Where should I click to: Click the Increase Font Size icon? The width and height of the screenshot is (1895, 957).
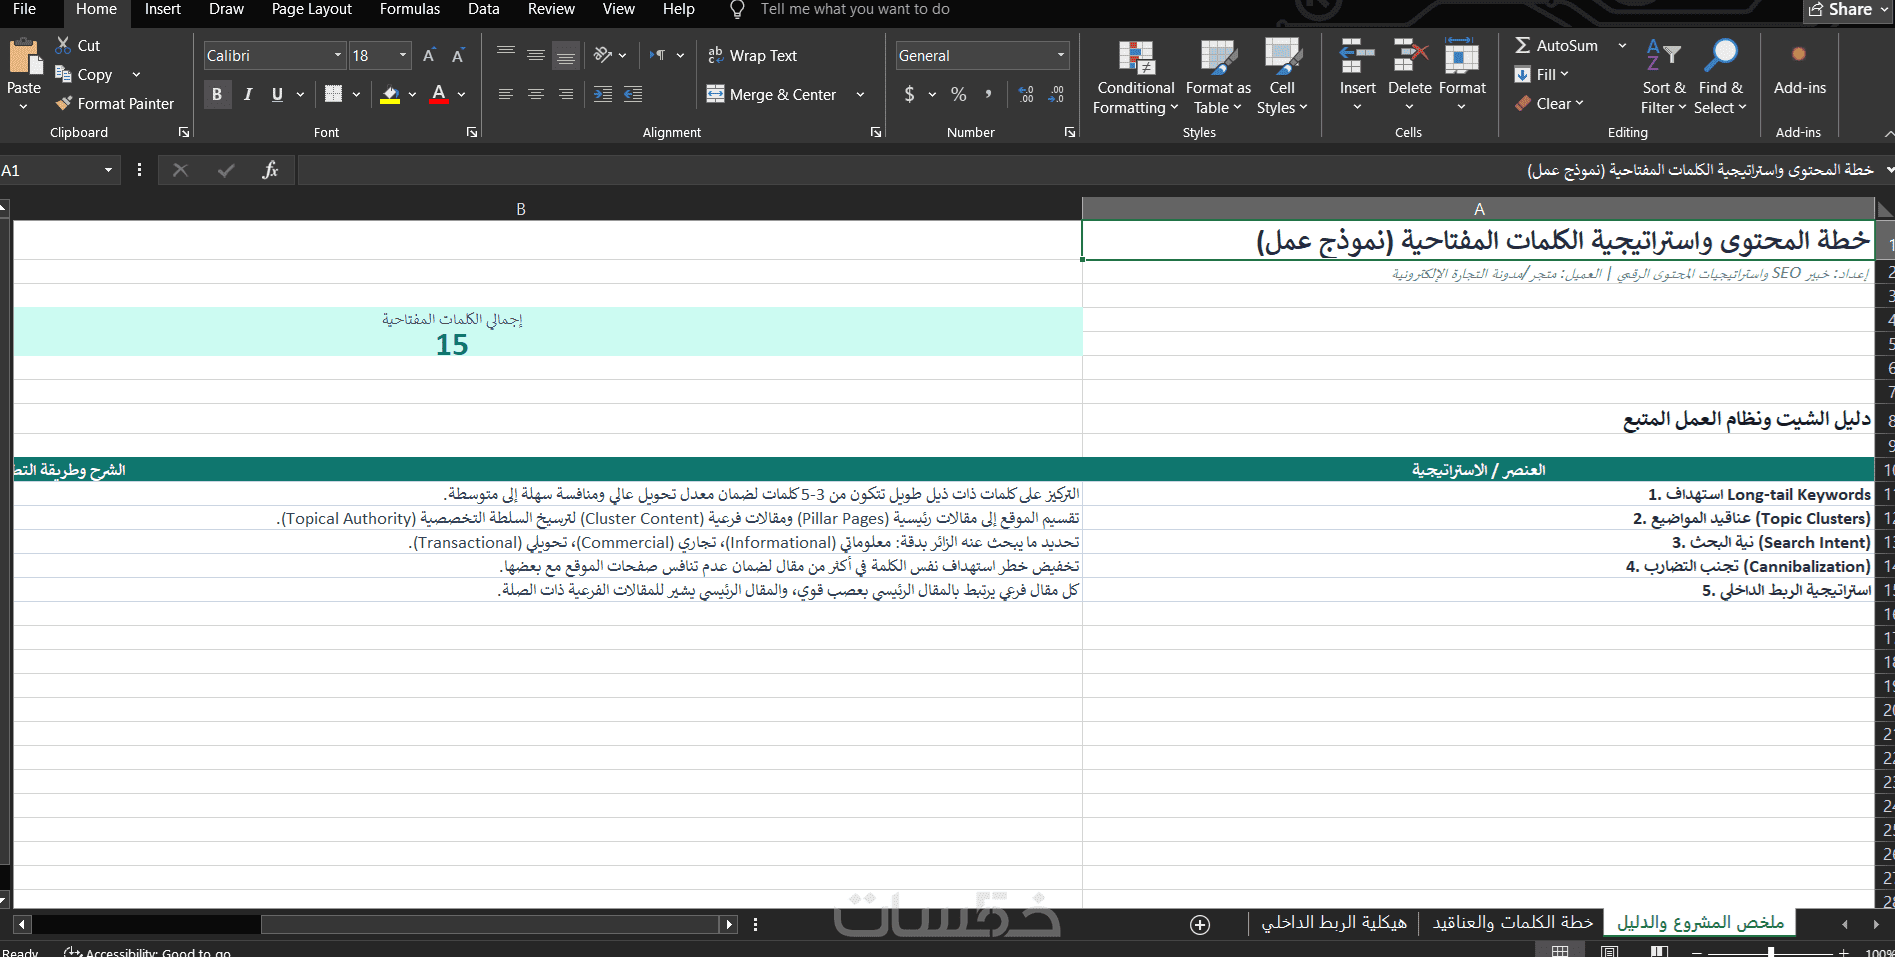(429, 56)
